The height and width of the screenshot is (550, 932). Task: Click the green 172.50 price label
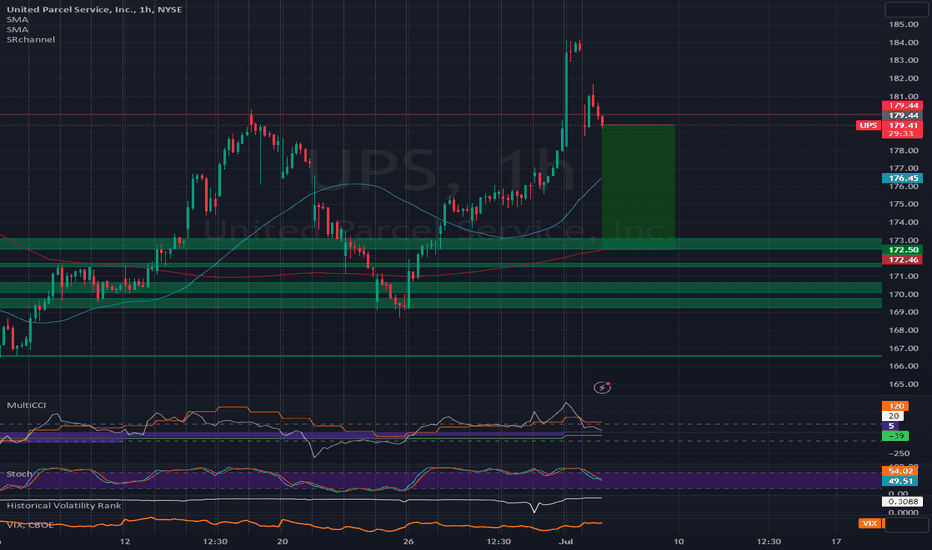tap(903, 250)
